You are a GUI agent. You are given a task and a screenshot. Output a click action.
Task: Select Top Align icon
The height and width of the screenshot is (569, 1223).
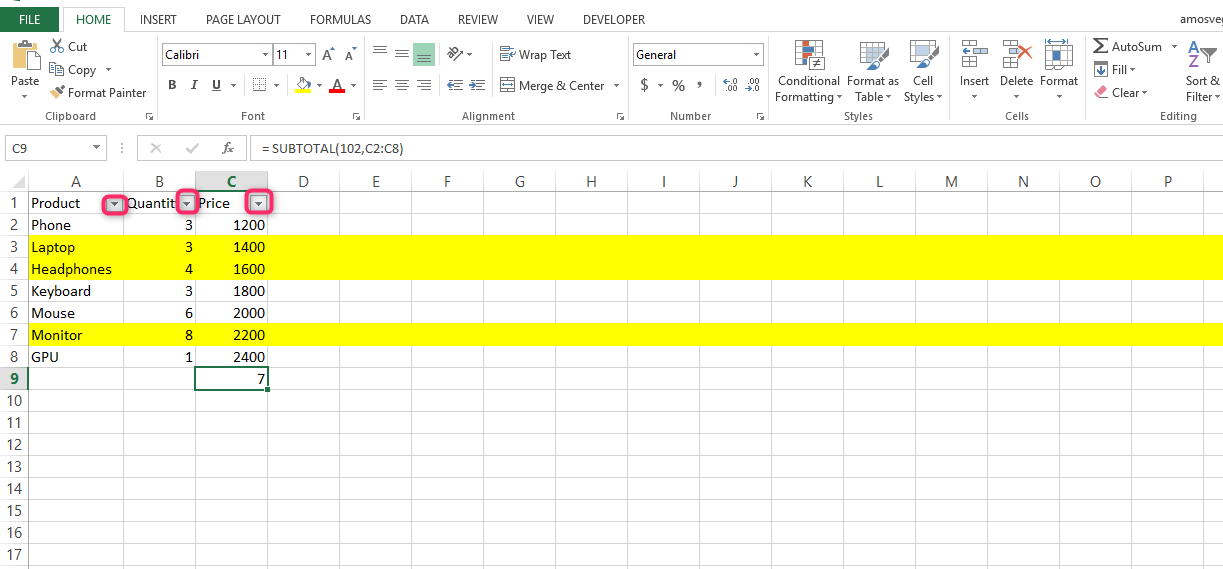[x=380, y=54]
